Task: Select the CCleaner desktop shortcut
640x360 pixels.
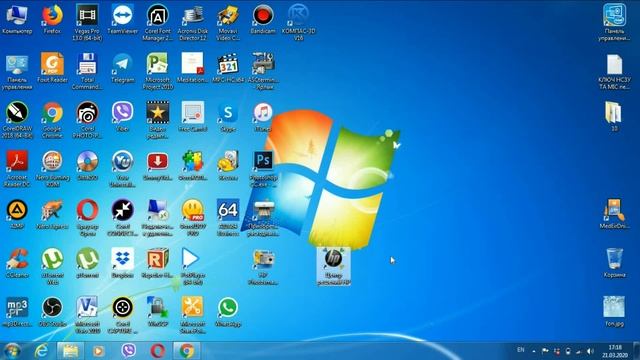Action: coord(17,263)
